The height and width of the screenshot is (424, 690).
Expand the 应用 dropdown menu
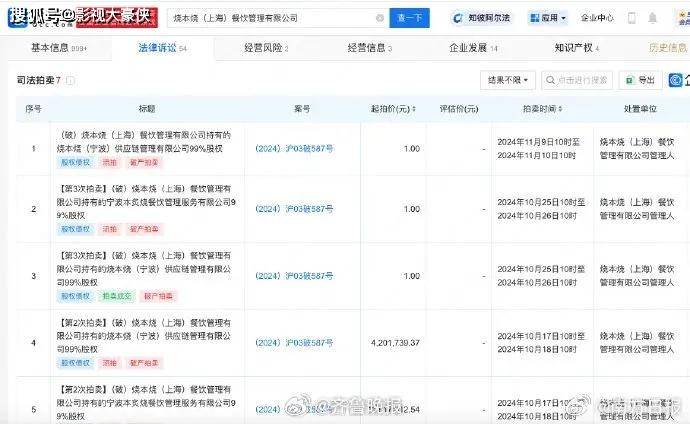click(x=548, y=18)
